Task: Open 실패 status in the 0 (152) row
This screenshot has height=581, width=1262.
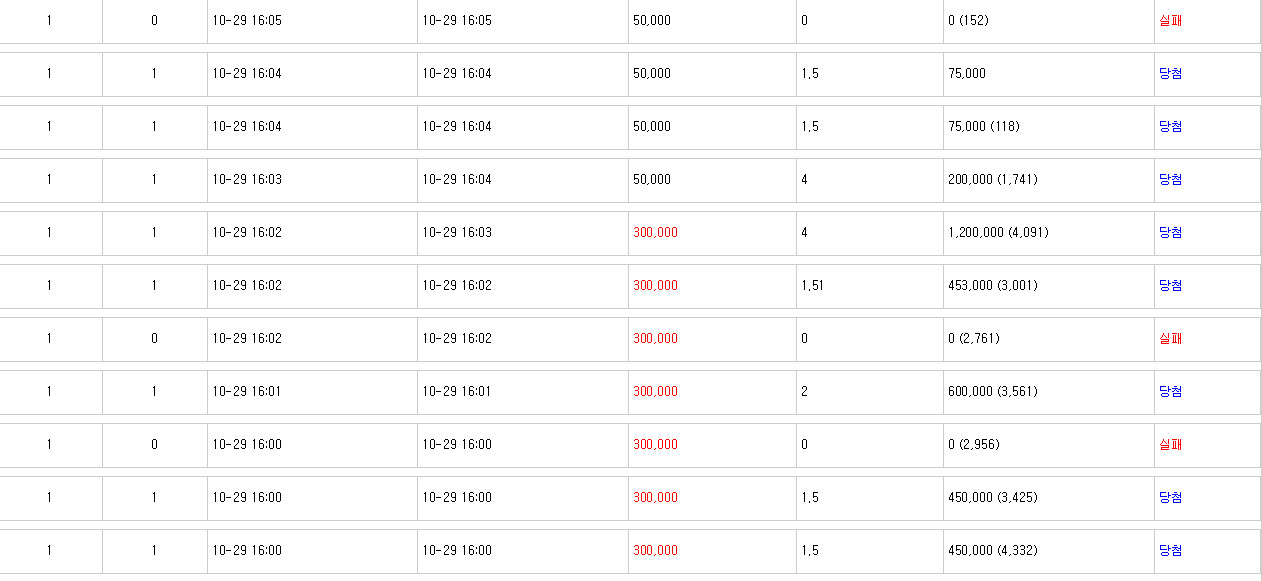Action: (1170, 21)
